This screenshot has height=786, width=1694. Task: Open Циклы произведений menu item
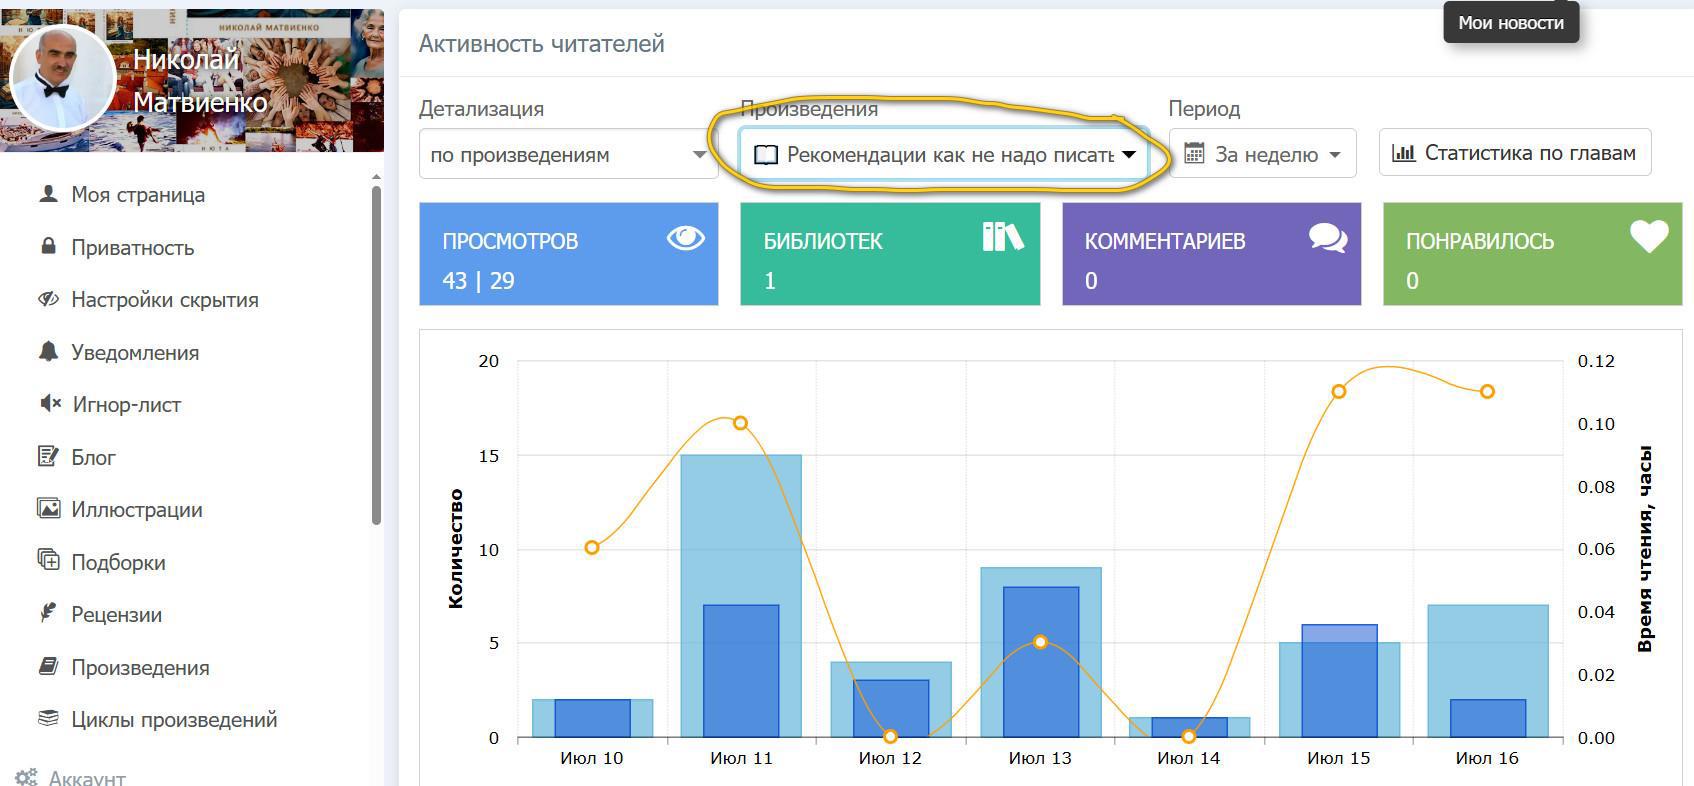tap(174, 720)
